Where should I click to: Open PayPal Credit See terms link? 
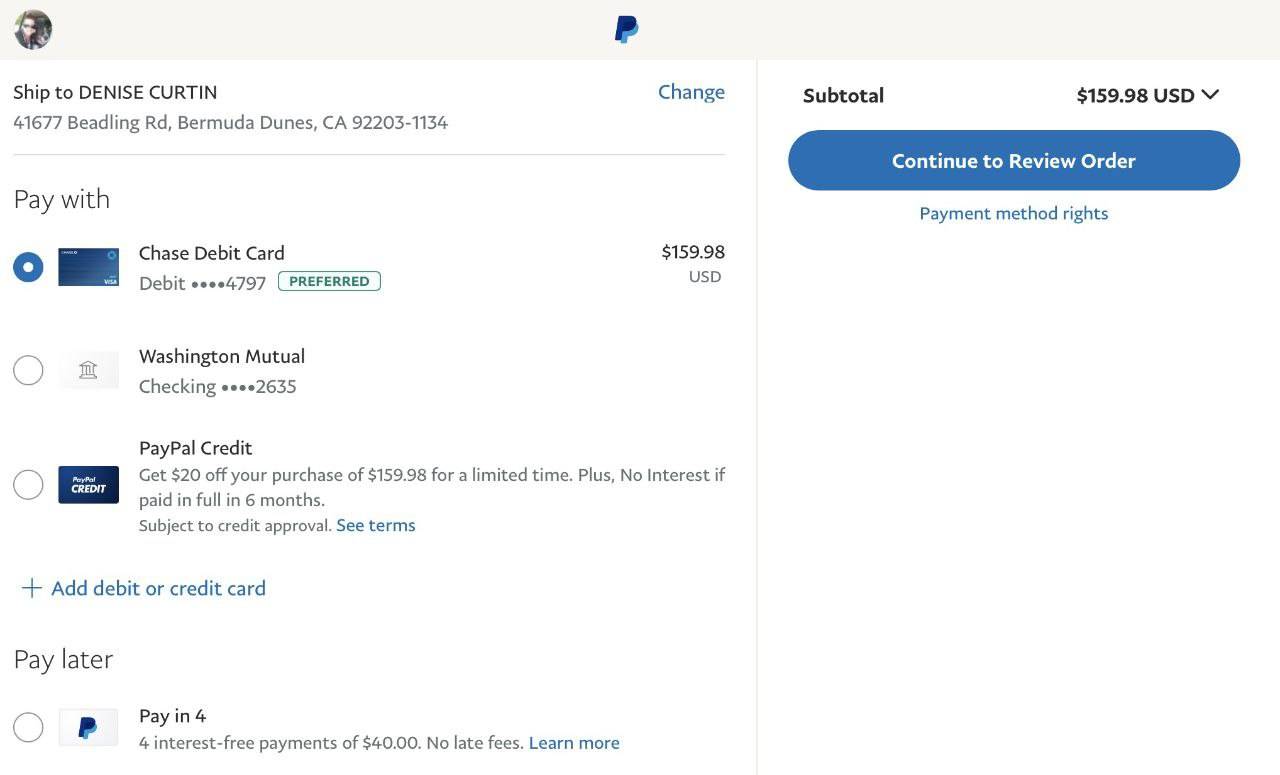coord(375,525)
